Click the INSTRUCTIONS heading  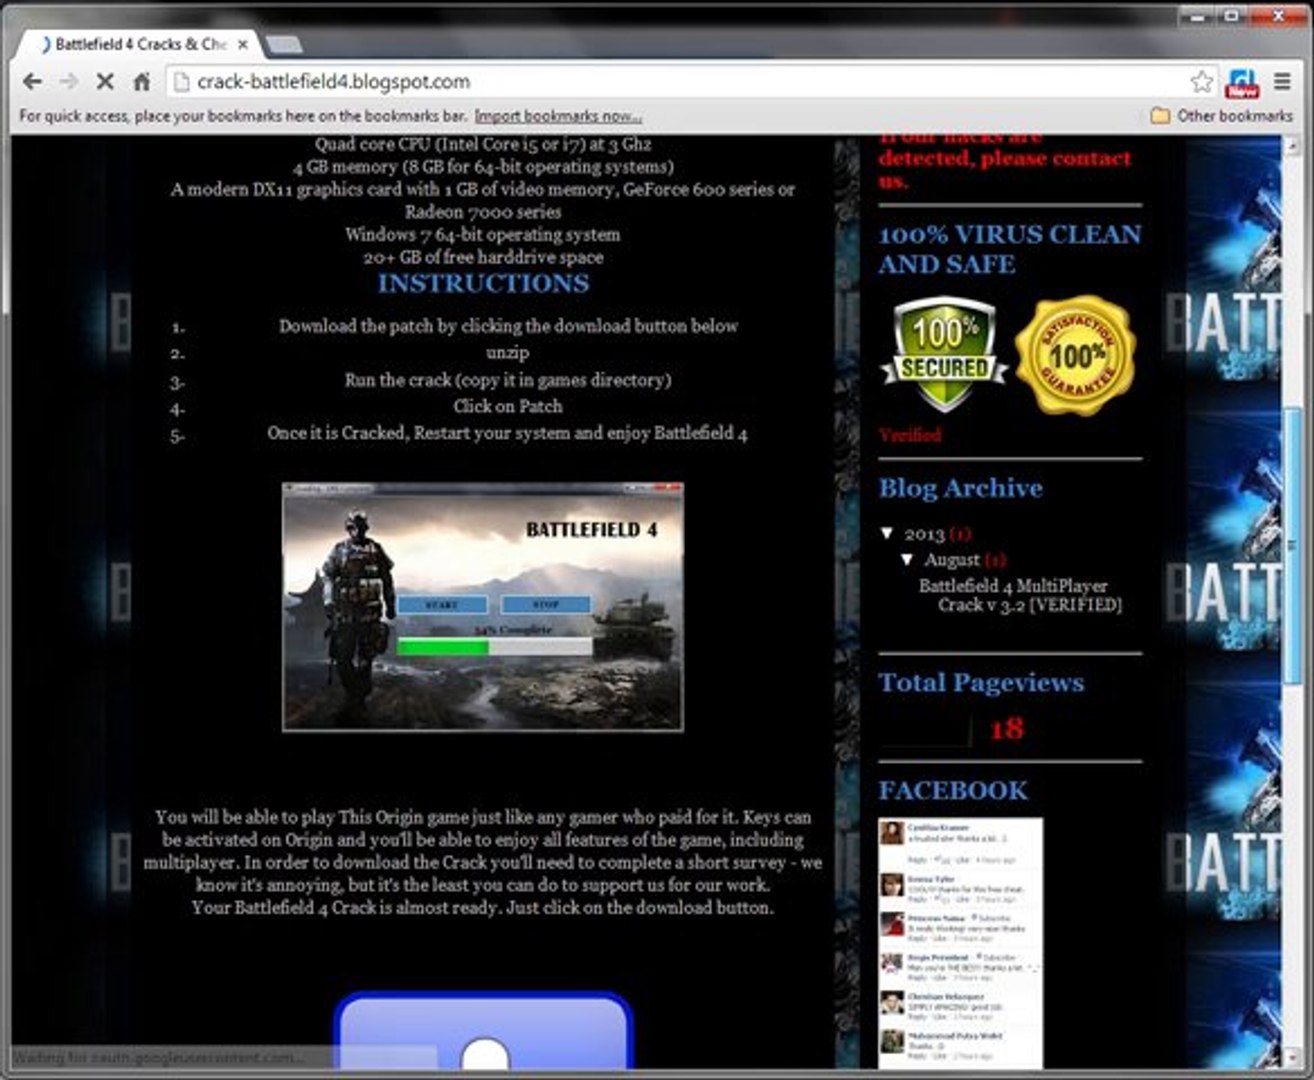(x=483, y=283)
